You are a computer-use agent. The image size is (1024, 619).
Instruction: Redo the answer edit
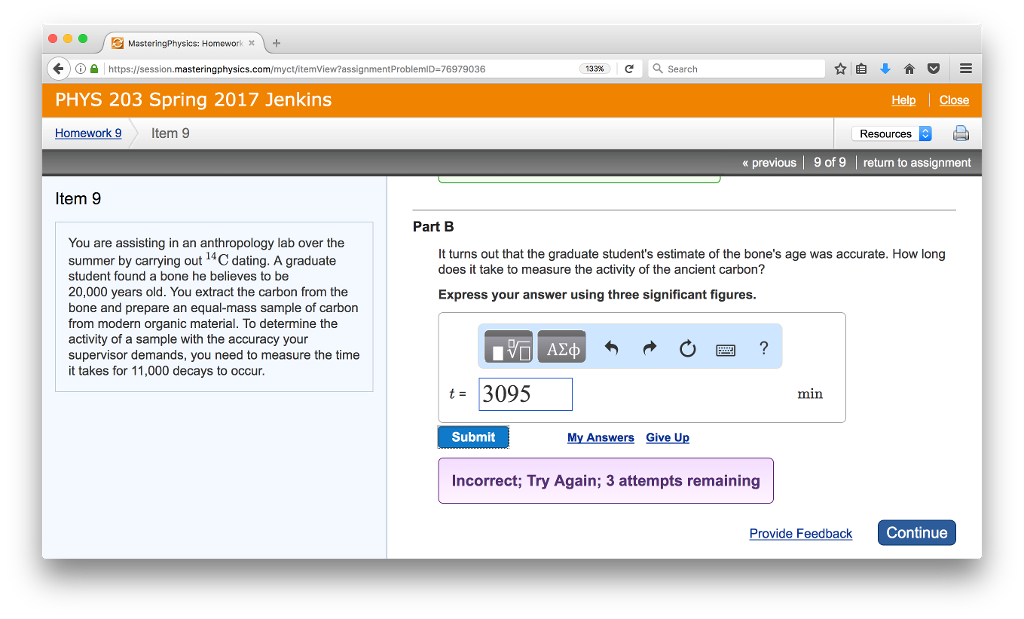[649, 348]
